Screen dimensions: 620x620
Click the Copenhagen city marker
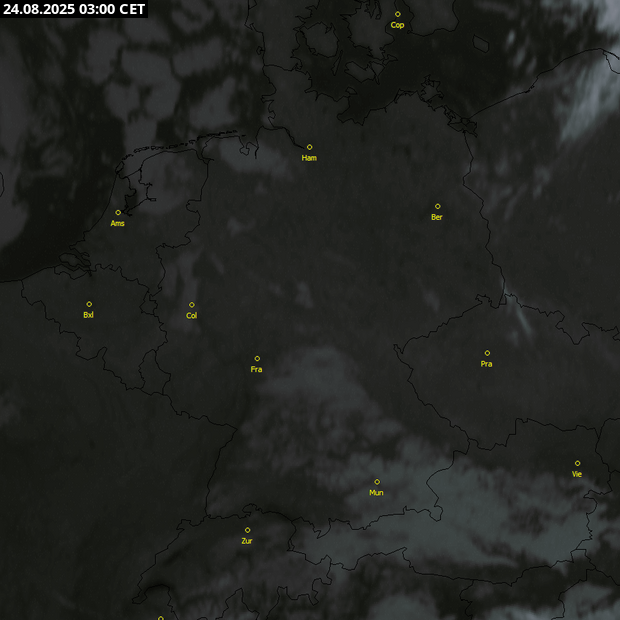(x=397, y=14)
